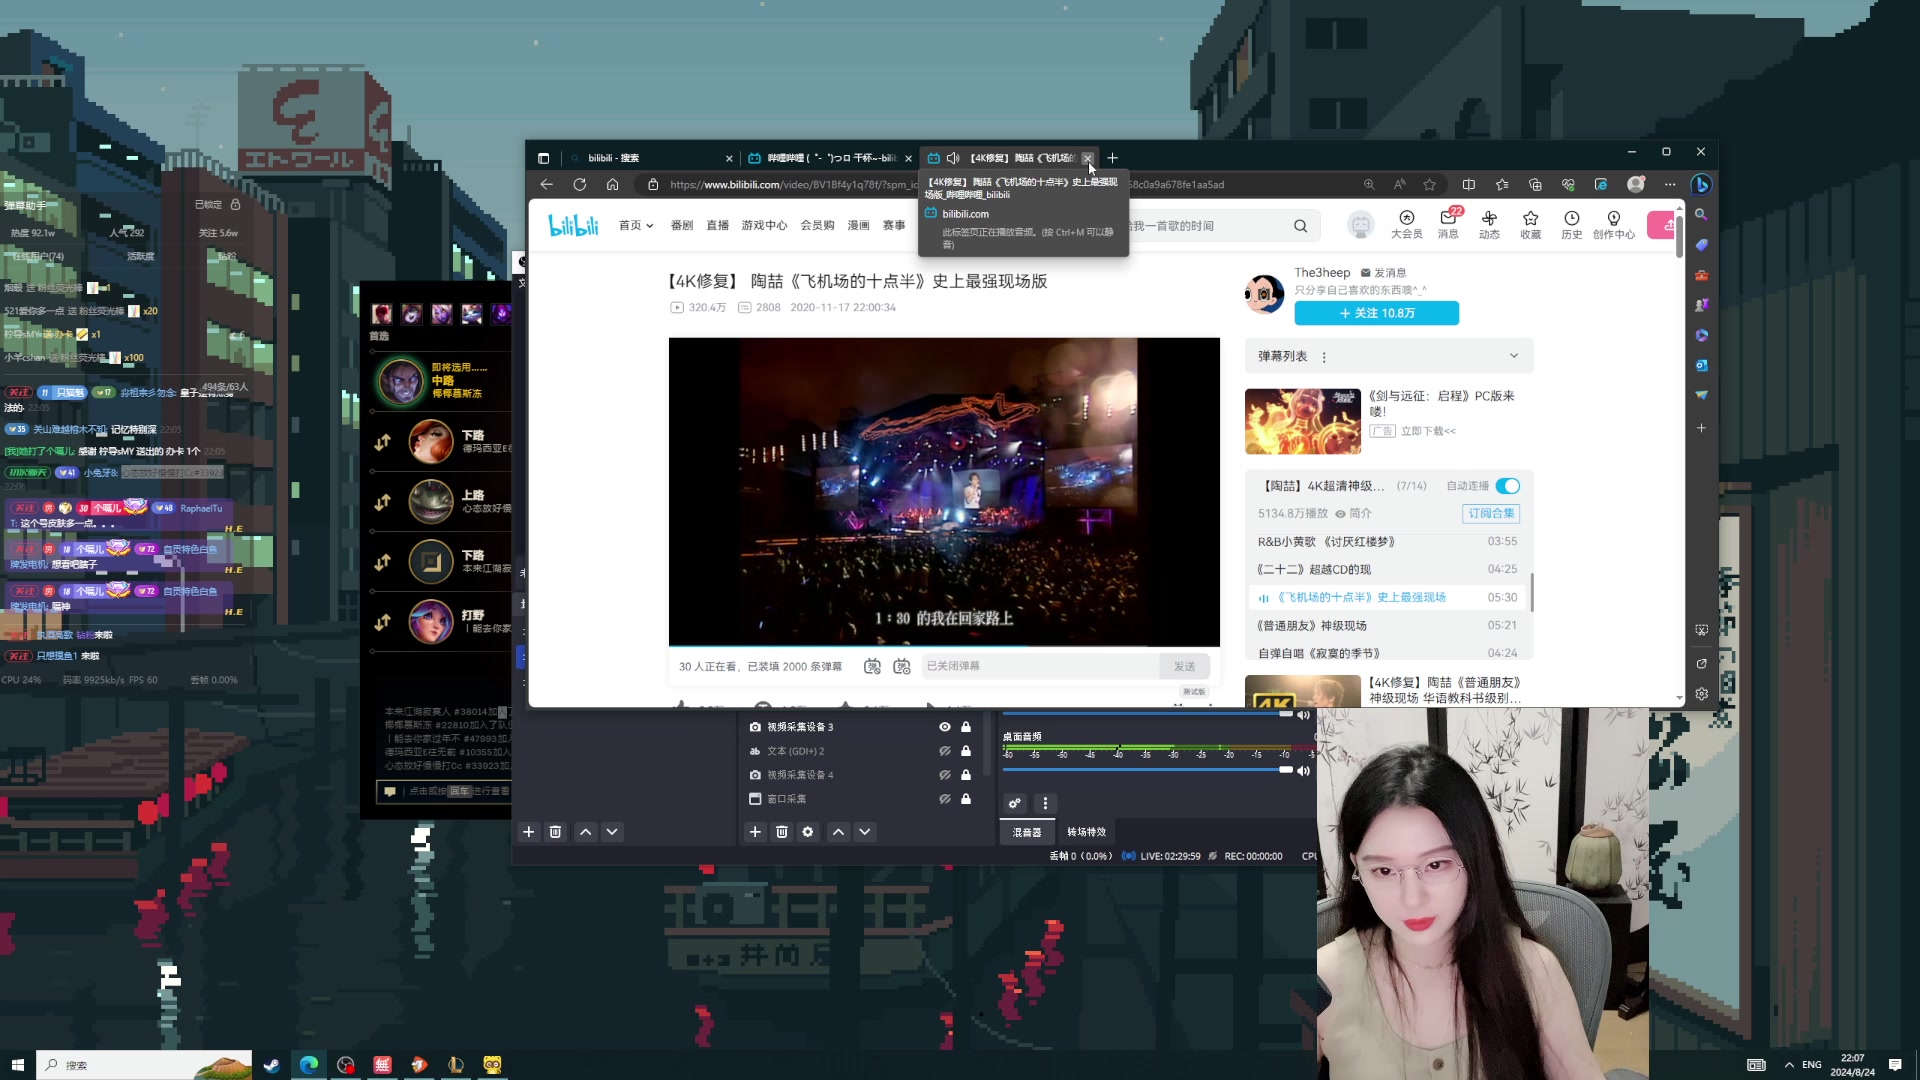Image resolution: width=1920 pixels, height=1080 pixels.
Task: Add a new OBS source
Action: click(755, 832)
